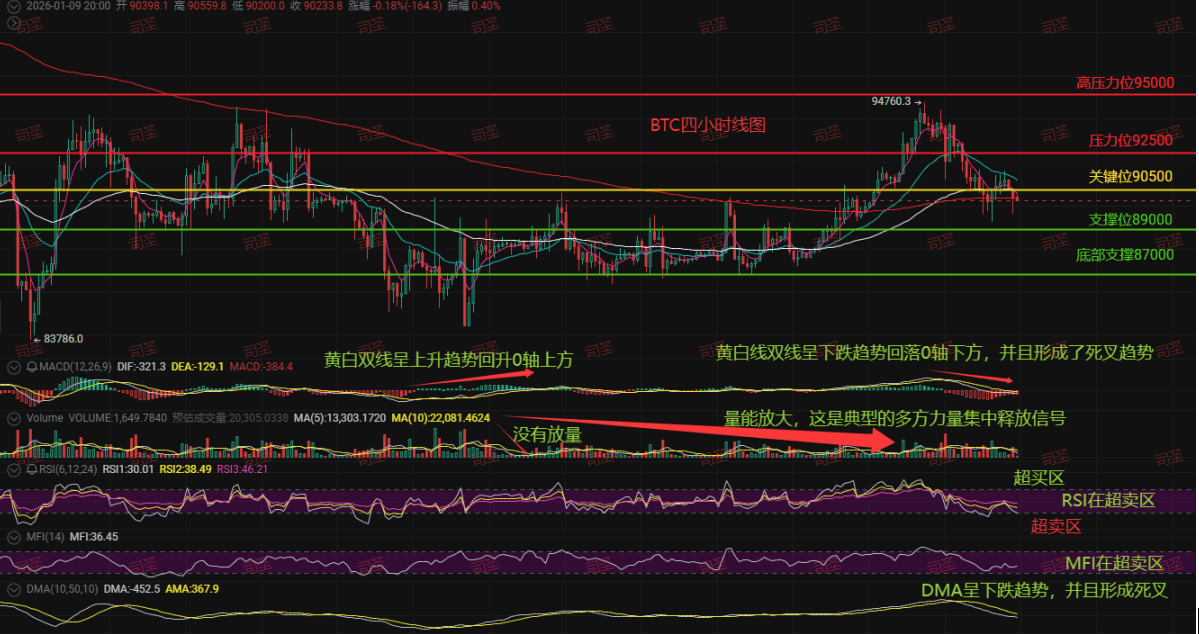Open the Volume indicator label
Image resolution: width=1199 pixels, height=634 pixels.
click(x=44, y=418)
